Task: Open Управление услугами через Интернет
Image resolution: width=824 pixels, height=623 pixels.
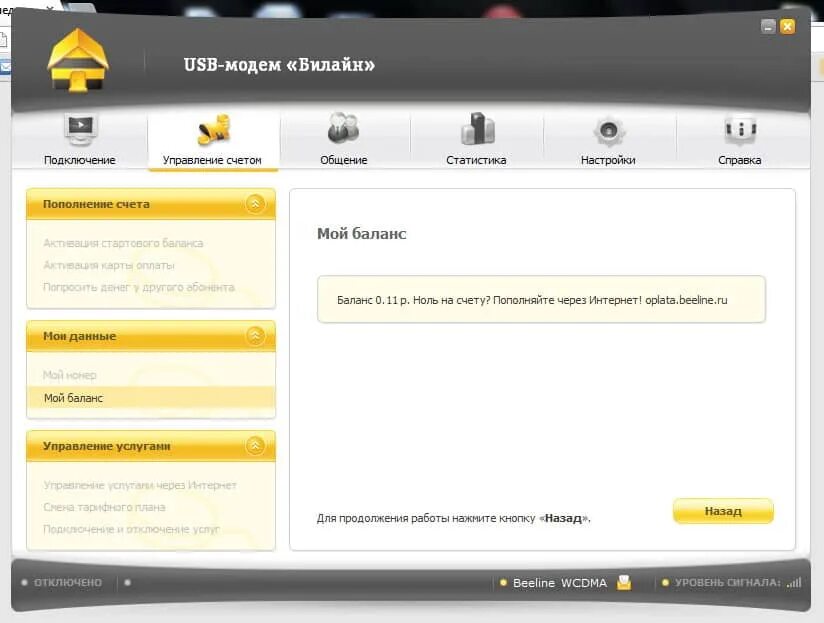Action: pyautogui.click(x=140, y=485)
